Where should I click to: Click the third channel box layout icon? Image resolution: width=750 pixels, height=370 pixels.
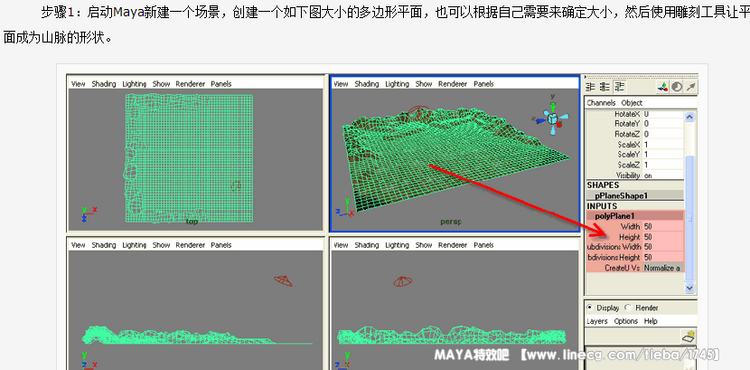point(619,87)
